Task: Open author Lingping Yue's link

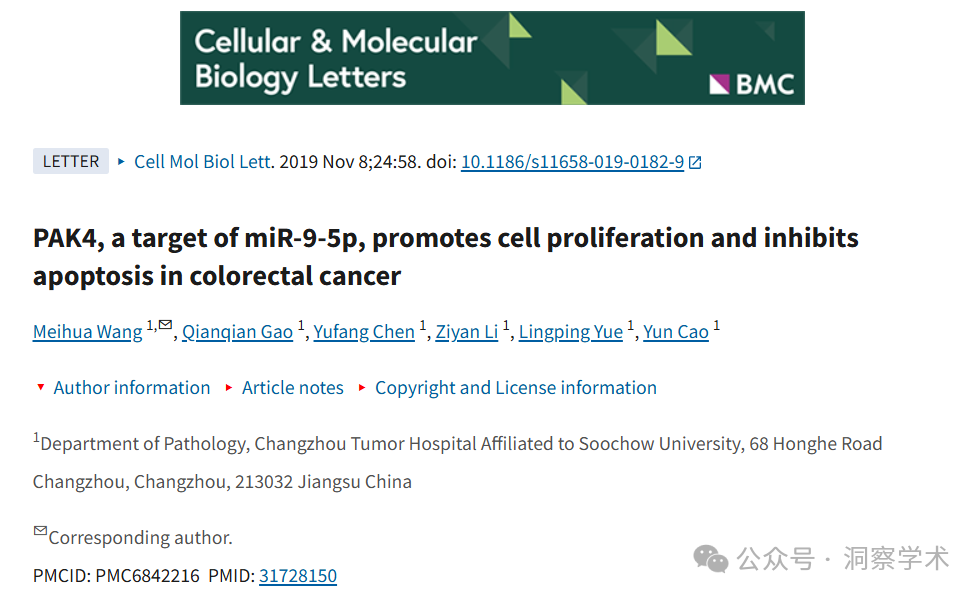Action: [571, 331]
